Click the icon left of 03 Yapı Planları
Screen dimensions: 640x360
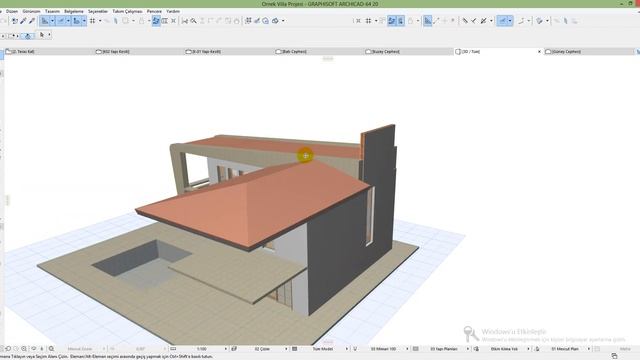[x=416, y=349]
